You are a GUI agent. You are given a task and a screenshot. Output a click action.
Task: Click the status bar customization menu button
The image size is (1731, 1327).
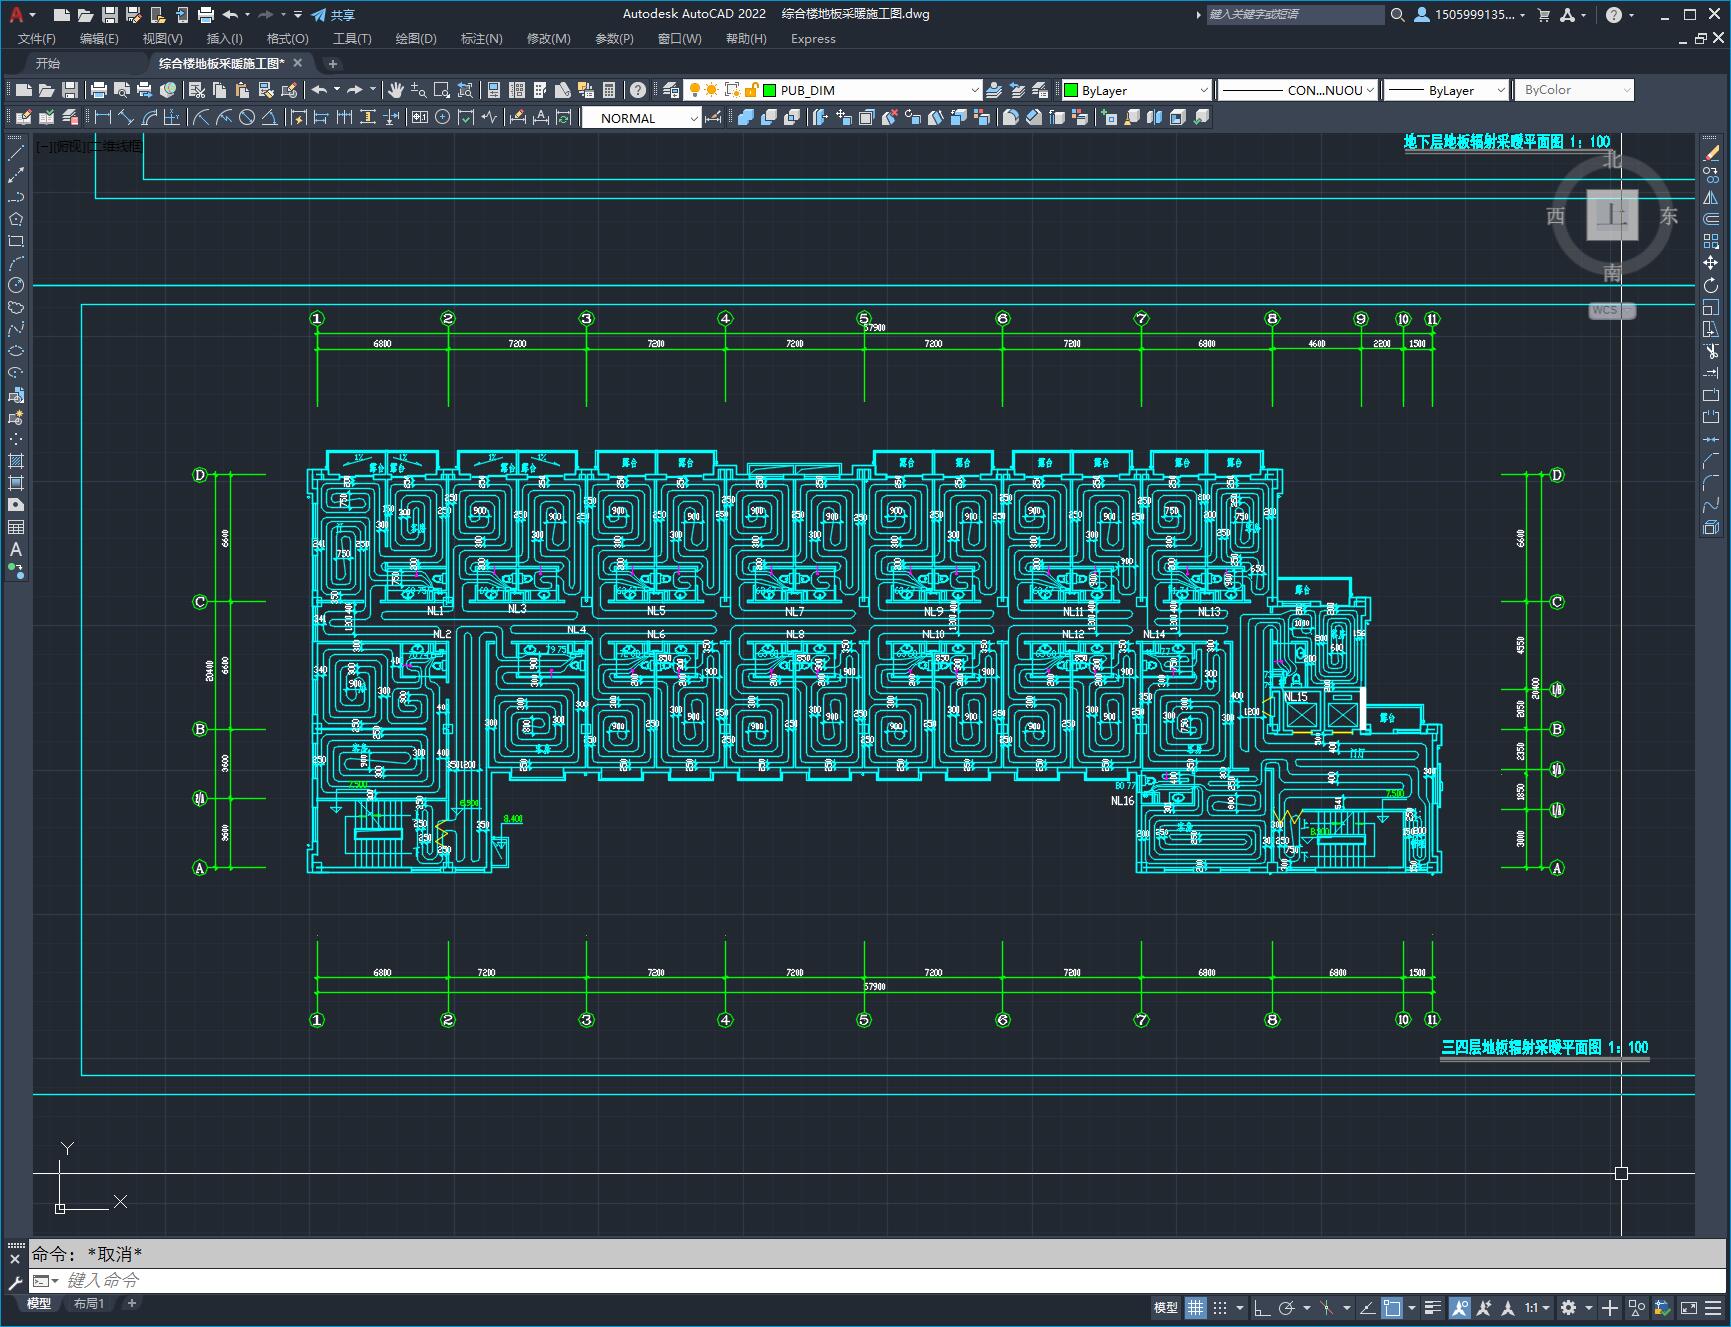tap(1713, 1307)
